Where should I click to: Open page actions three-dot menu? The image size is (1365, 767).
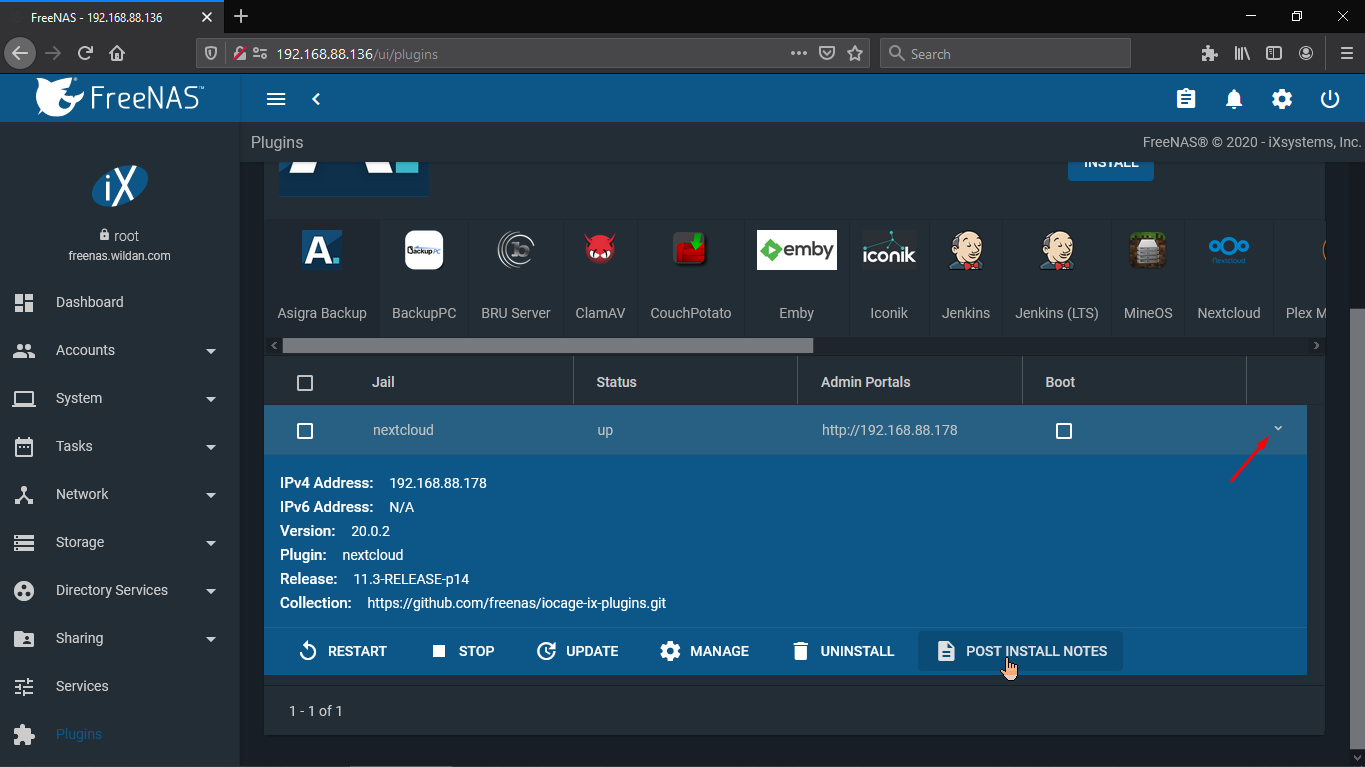(799, 54)
